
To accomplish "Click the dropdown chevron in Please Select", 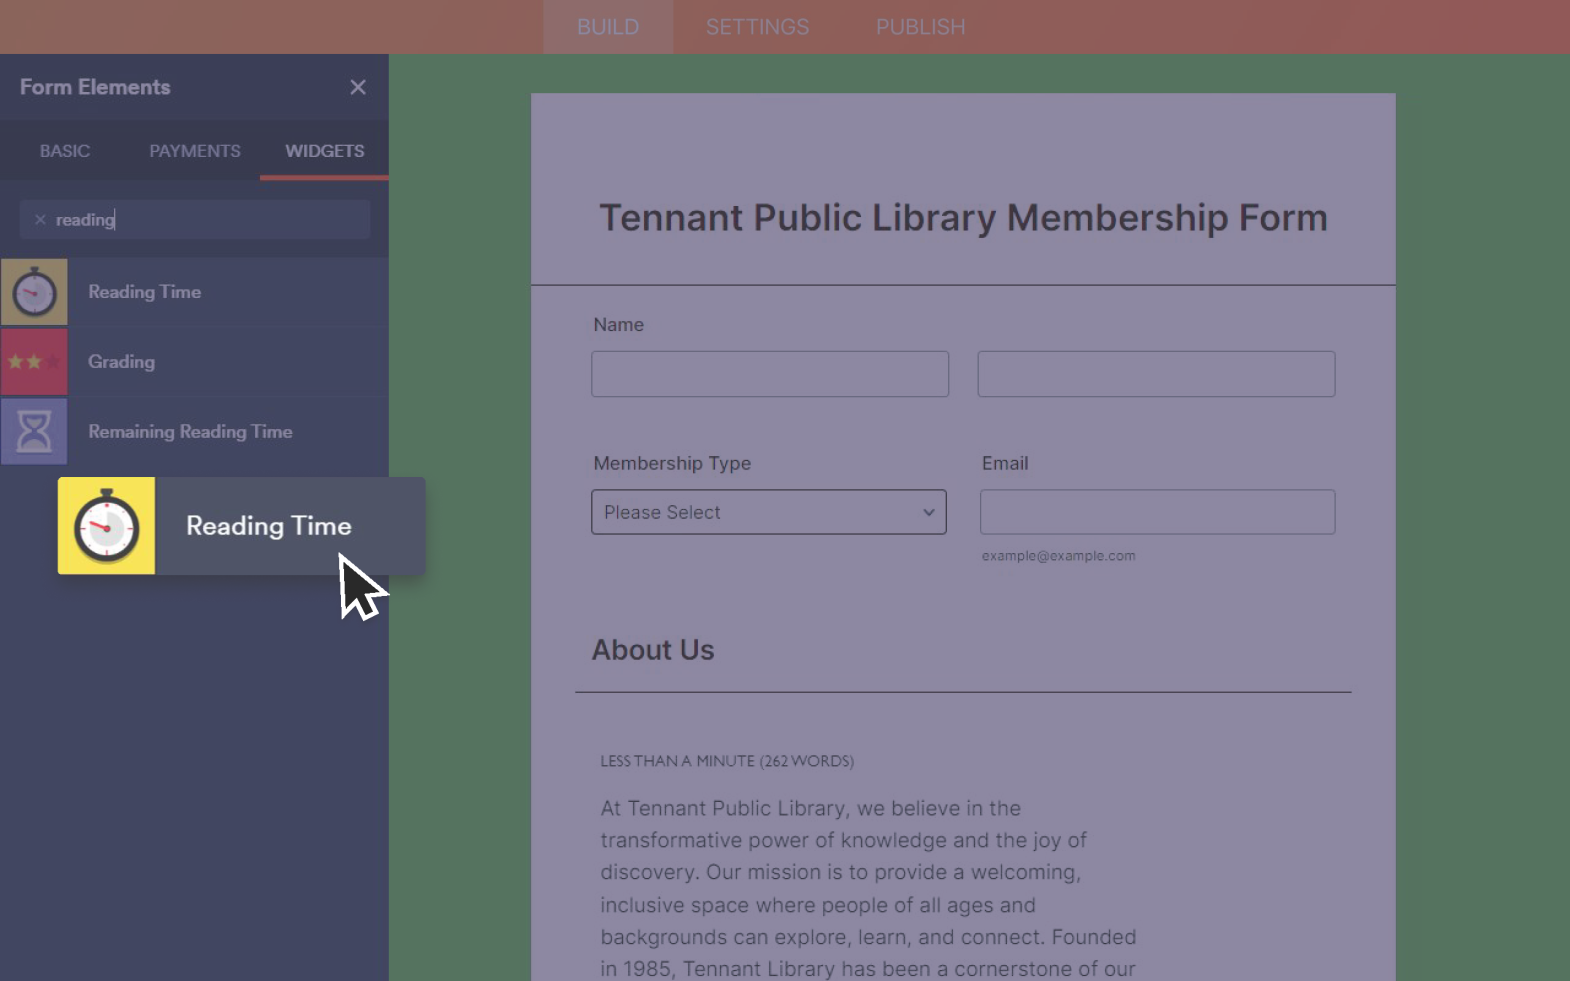I will coord(928,512).
